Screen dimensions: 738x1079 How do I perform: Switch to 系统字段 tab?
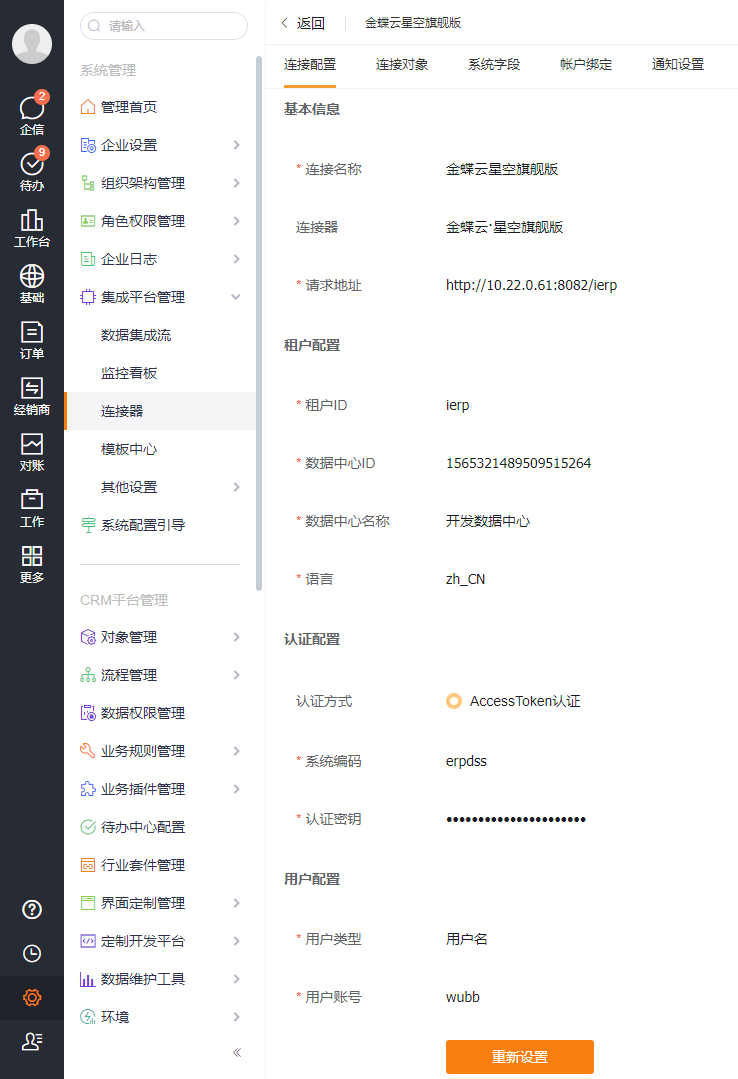click(494, 65)
